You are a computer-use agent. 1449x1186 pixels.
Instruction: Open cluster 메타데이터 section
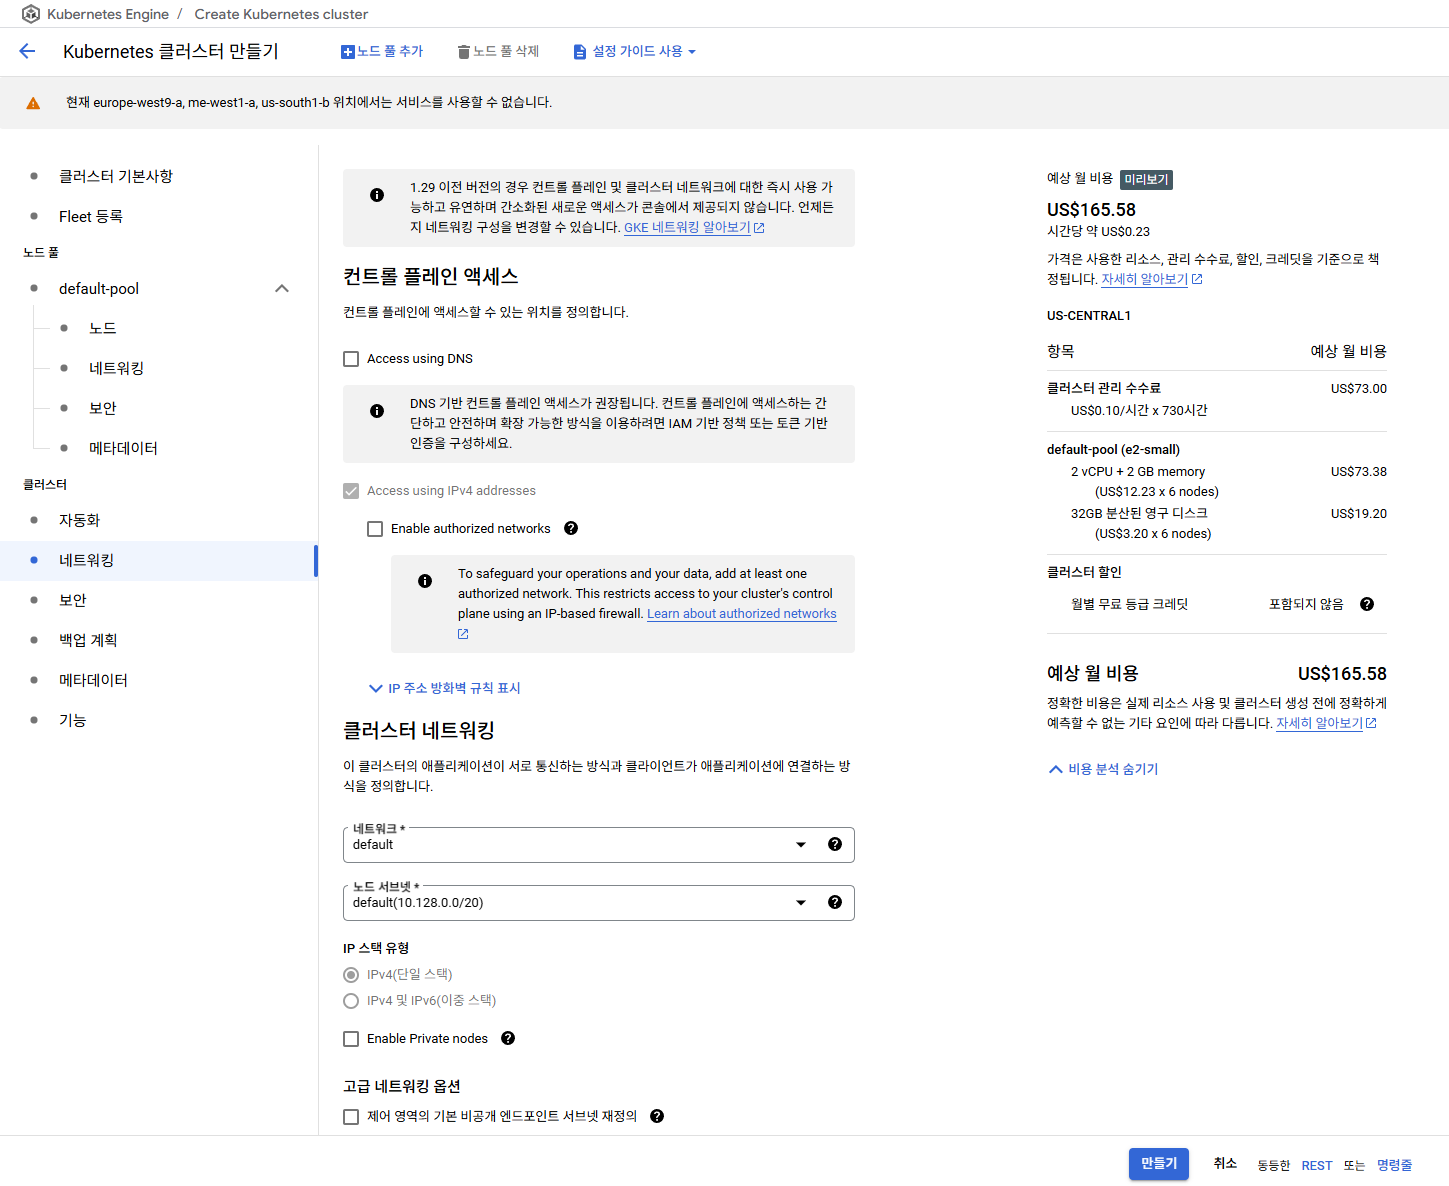94,680
